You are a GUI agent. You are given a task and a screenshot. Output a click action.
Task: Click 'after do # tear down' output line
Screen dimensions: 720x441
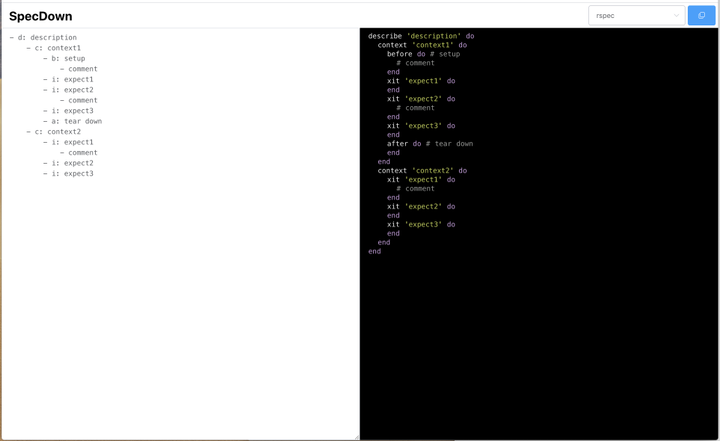[x=430, y=144]
